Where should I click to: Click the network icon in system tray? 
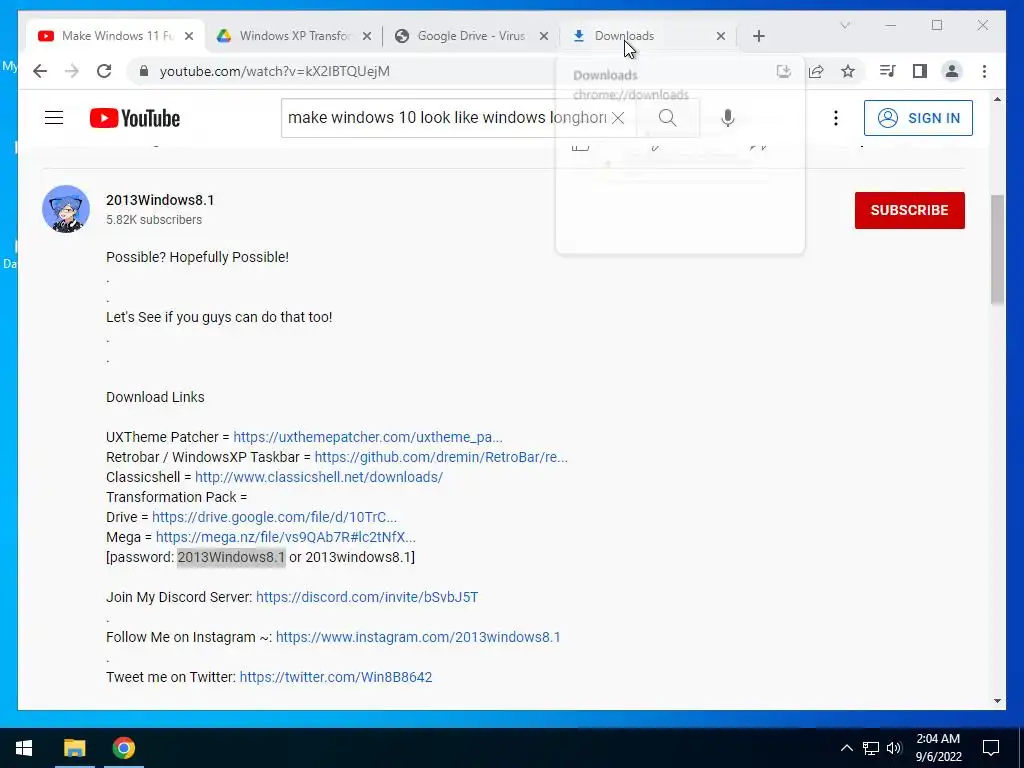point(871,748)
